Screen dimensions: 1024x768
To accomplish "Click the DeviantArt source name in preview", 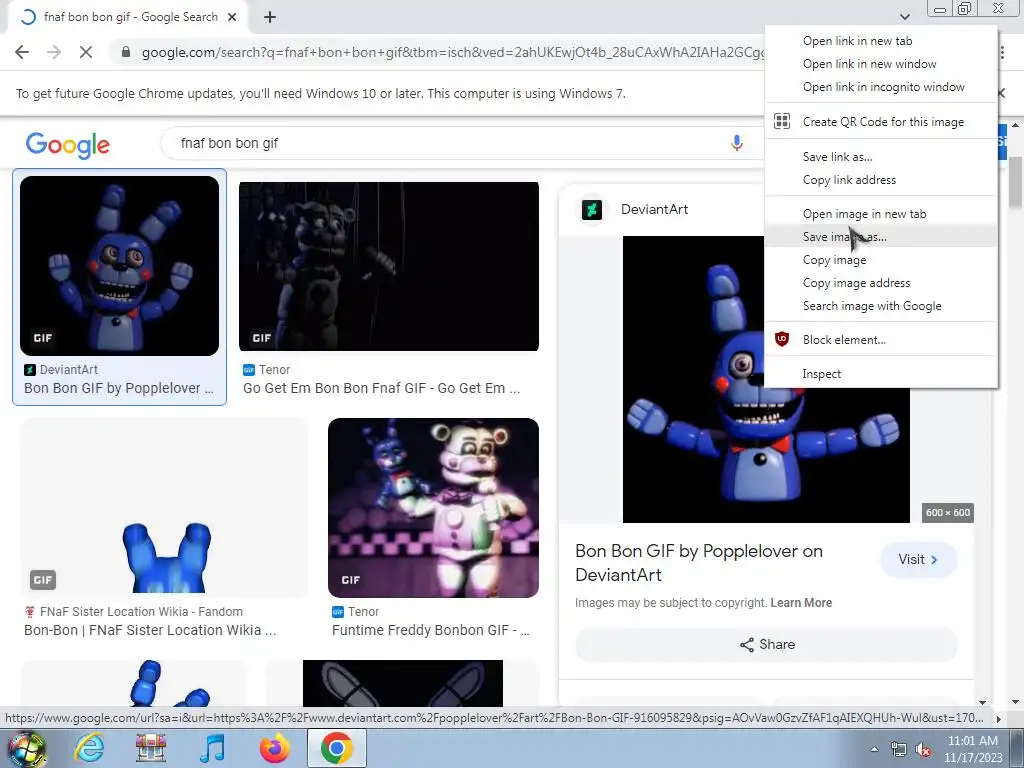I will point(654,210).
